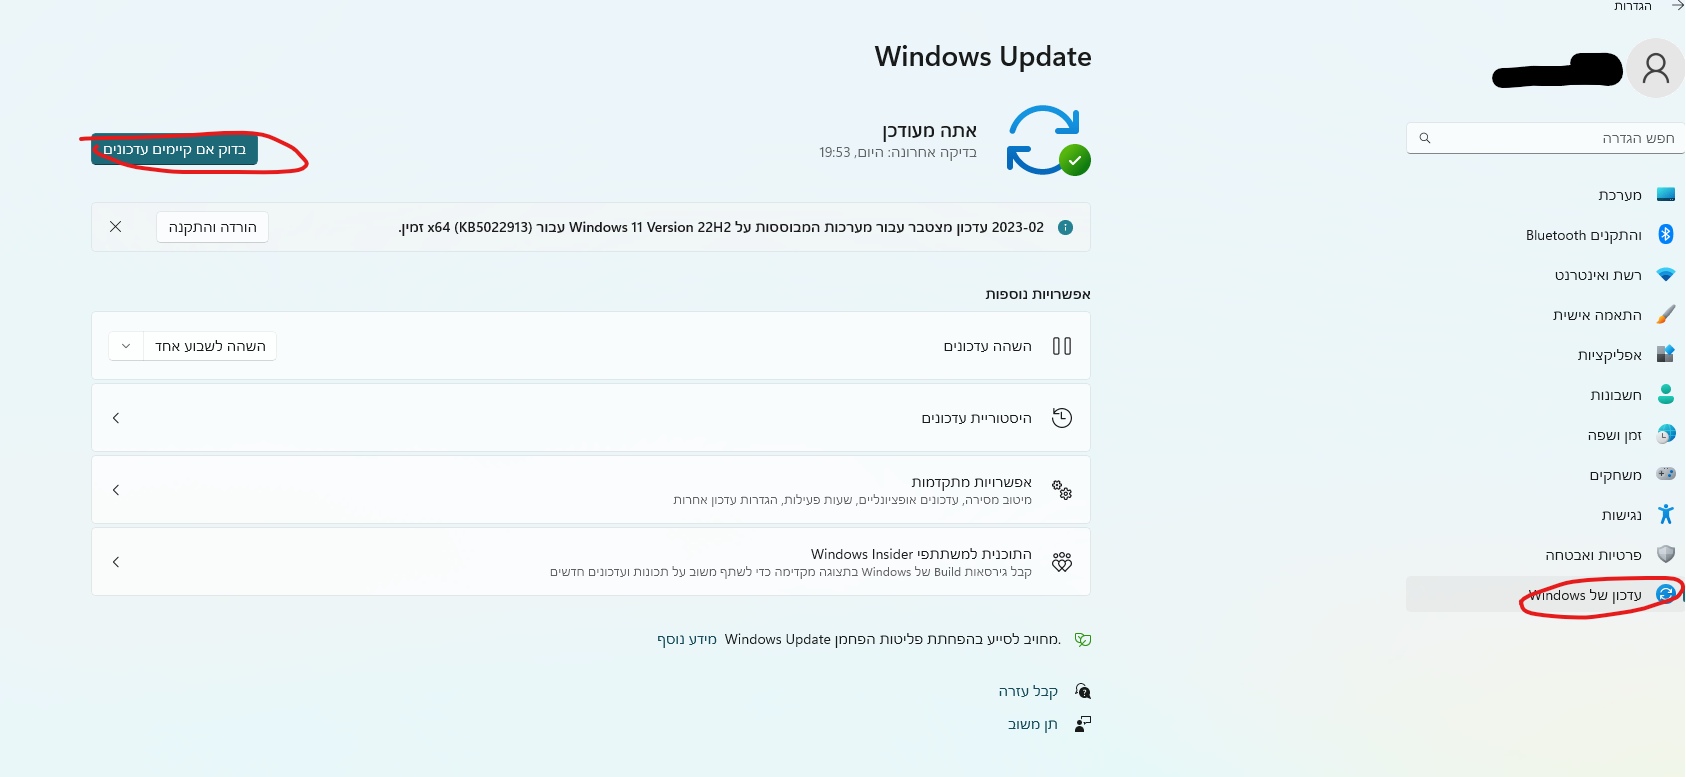Image resolution: width=1686 pixels, height=777 pixels.
Task: Open the Privacy and Security shield icon
Action: point(1666,554)
